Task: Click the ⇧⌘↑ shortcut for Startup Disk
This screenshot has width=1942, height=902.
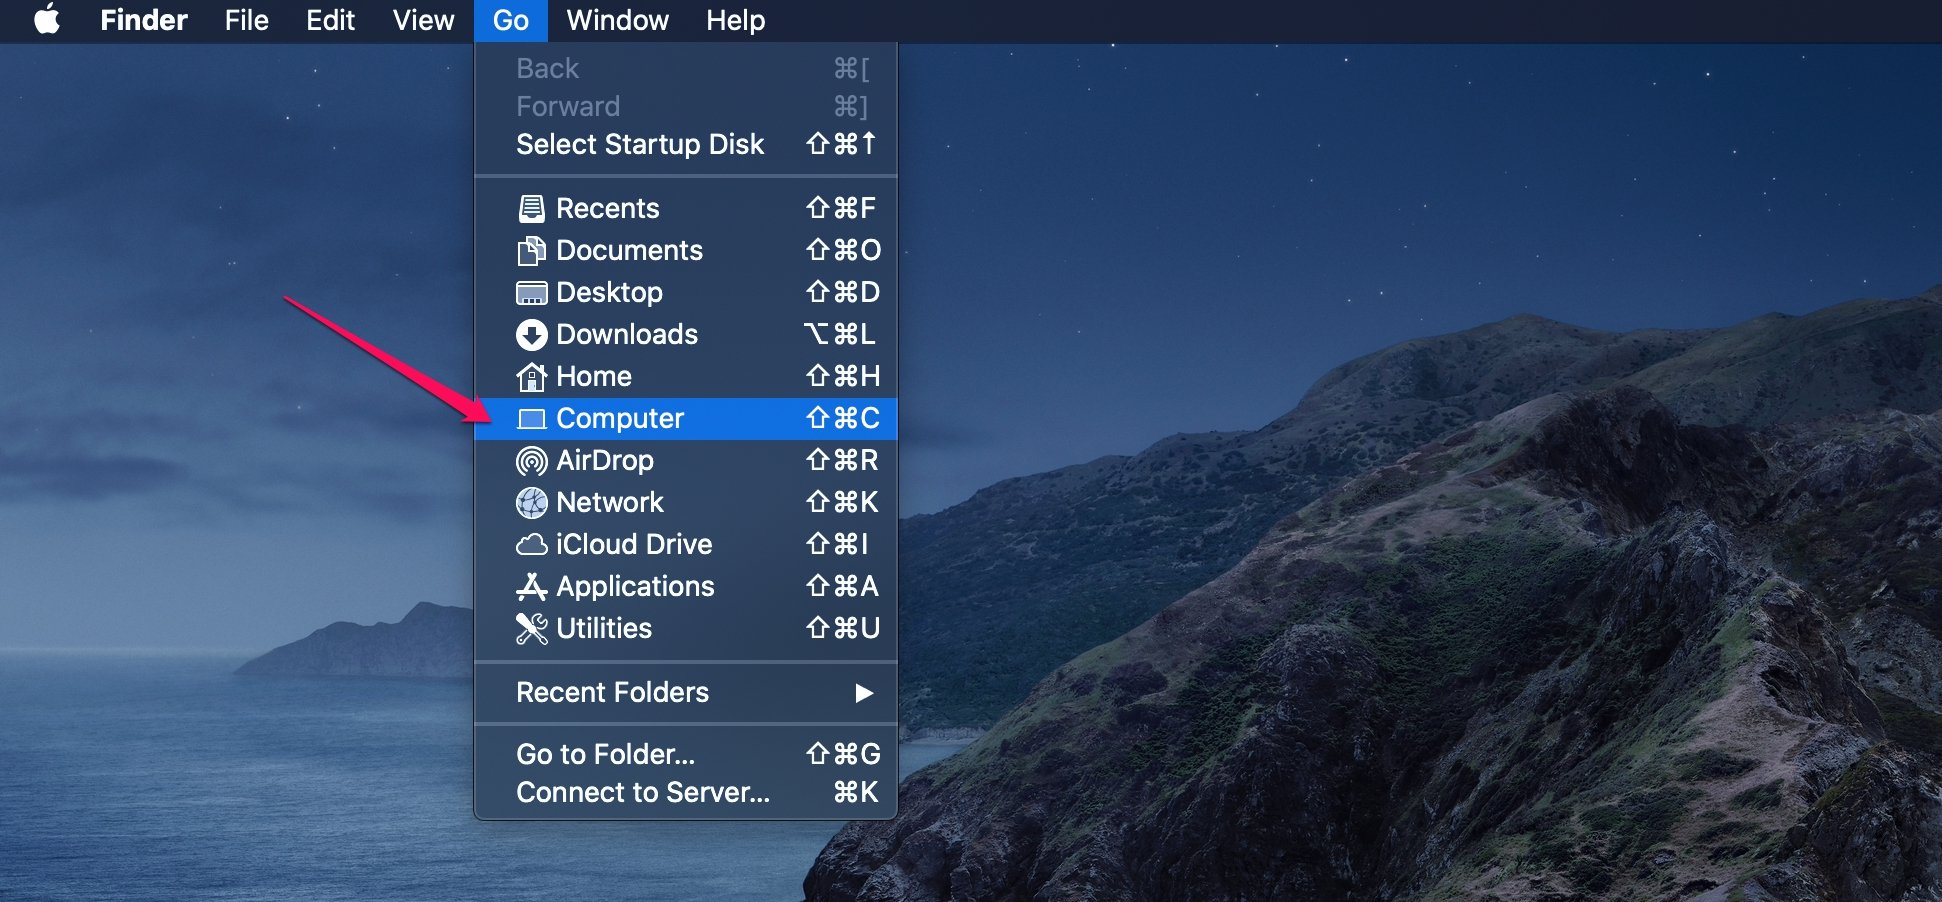Action: [x=842, y=144]
